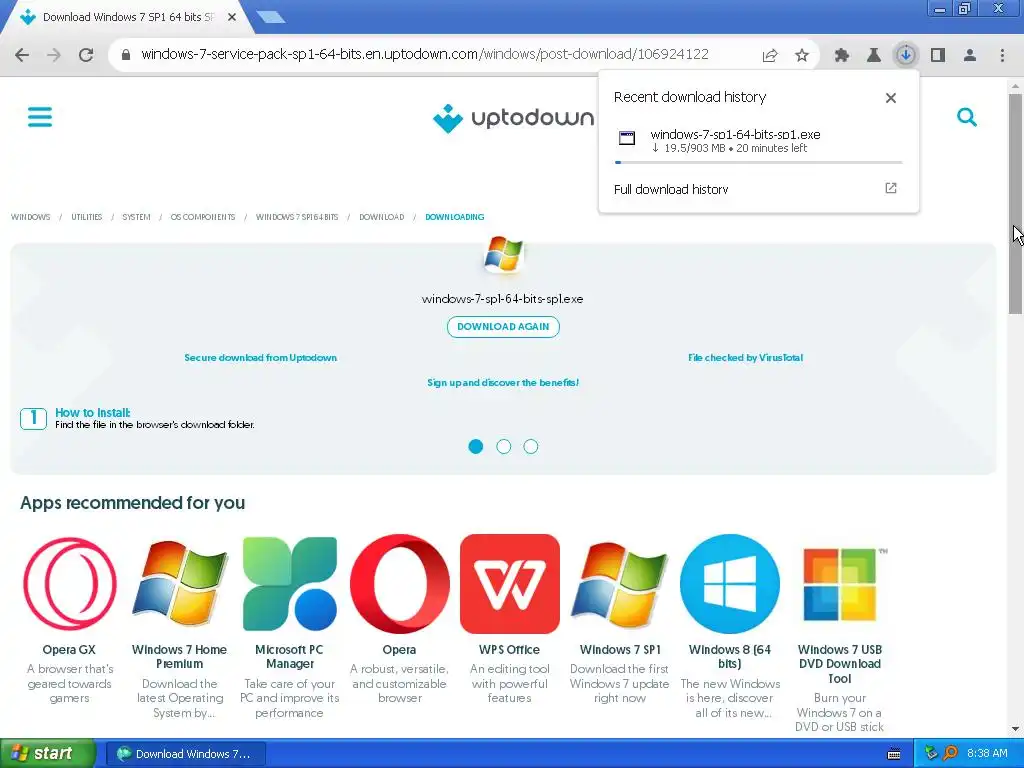Screen dimensions: 1024x768
Task: Click File checked by VirusTotal
Action: click(746, 358)
